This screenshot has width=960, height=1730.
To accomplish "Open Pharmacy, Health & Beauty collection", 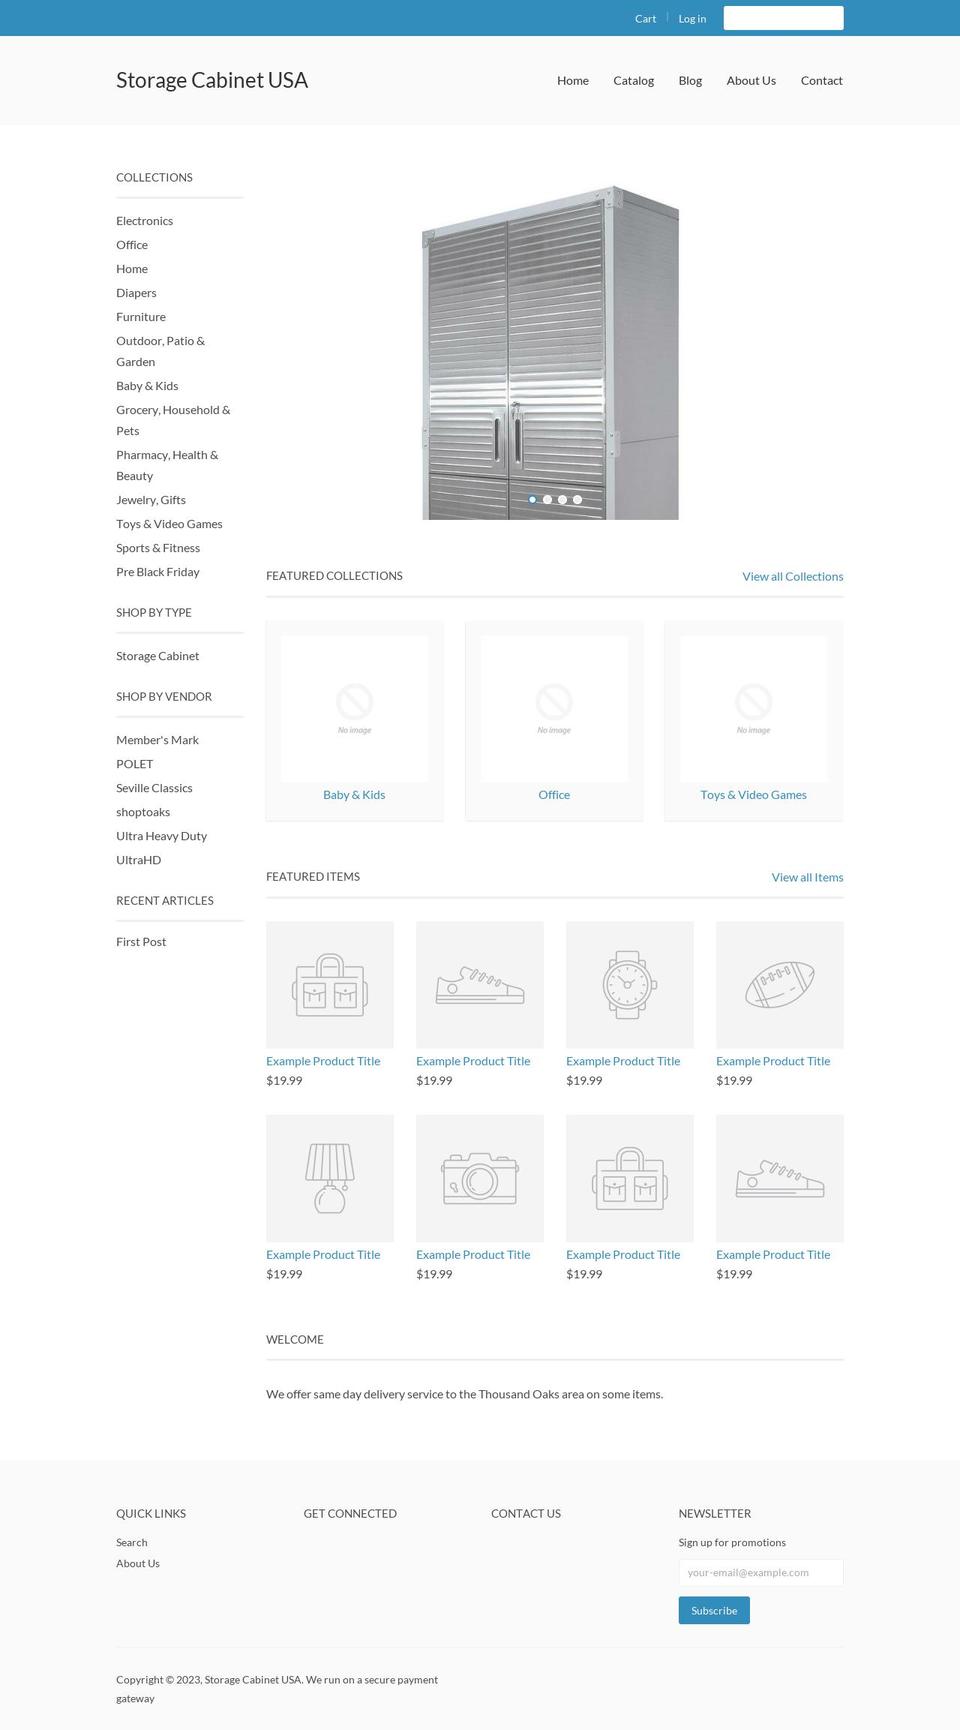I will tap(167, 465).
